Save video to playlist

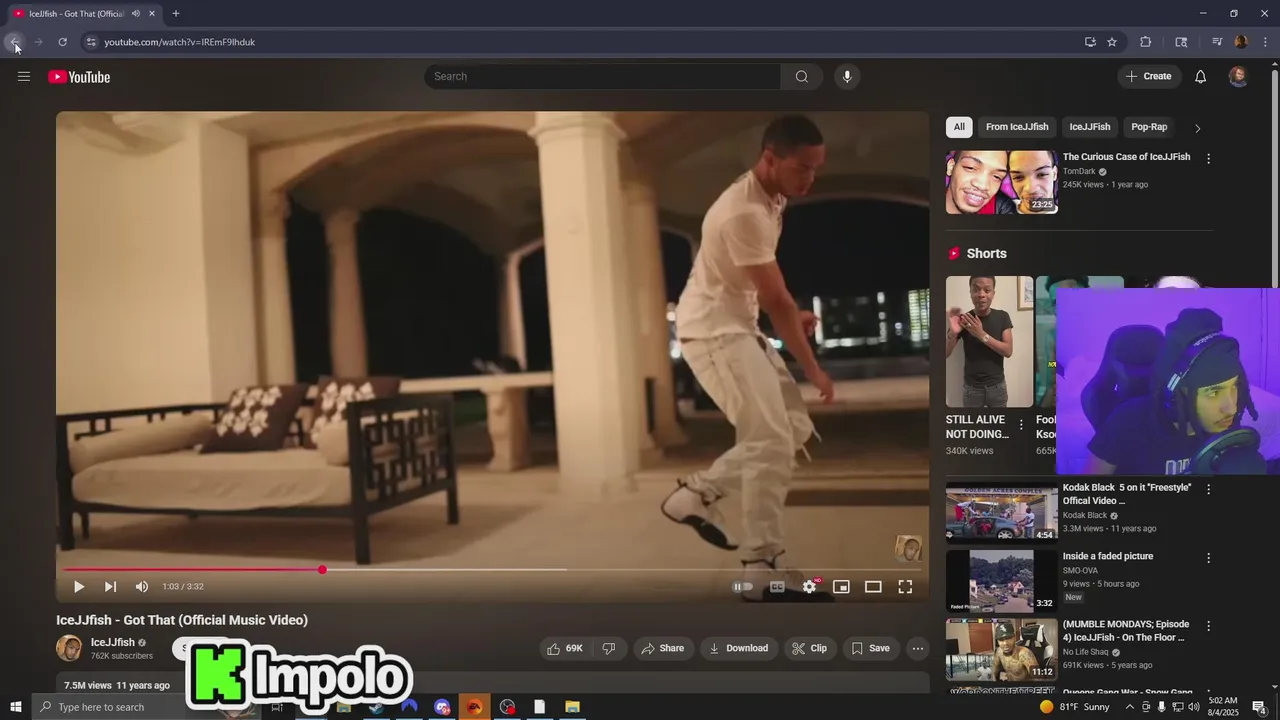870,649
